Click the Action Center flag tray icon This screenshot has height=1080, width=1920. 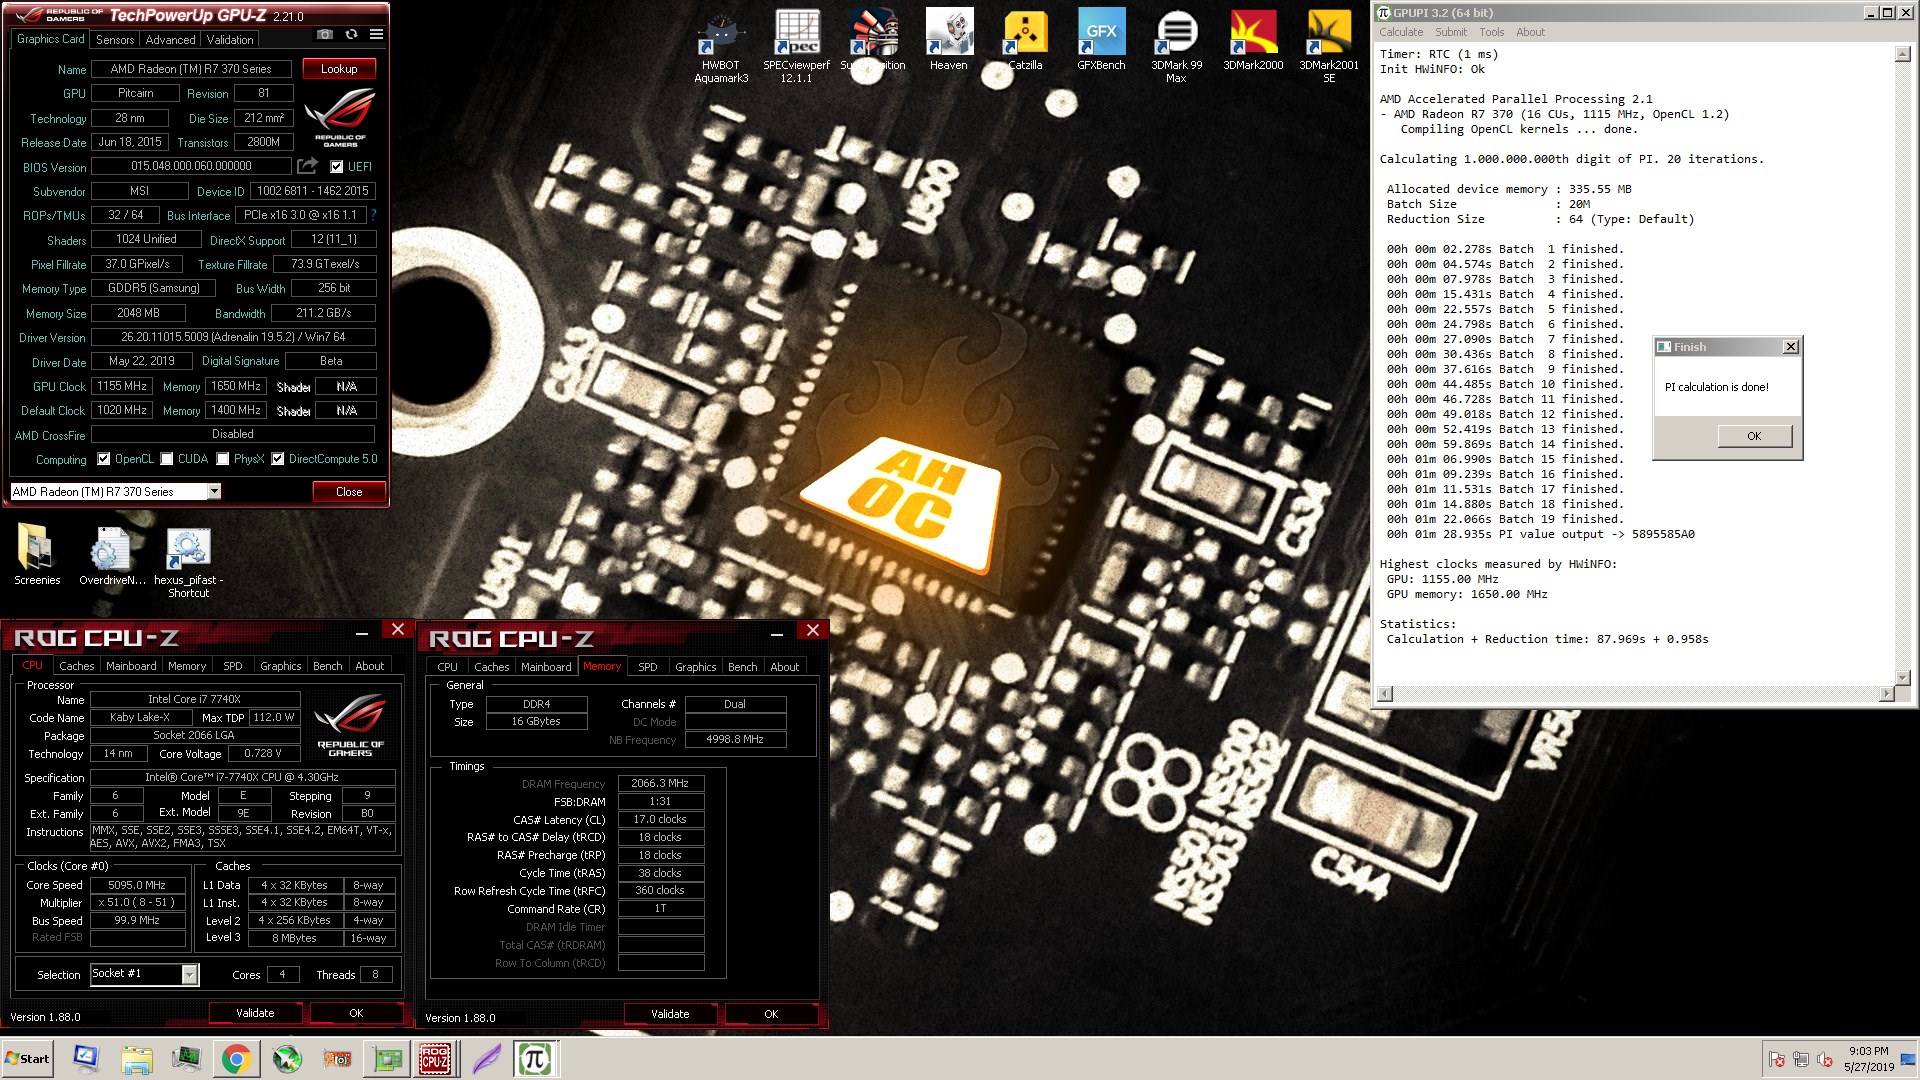pos(1776,1060)
